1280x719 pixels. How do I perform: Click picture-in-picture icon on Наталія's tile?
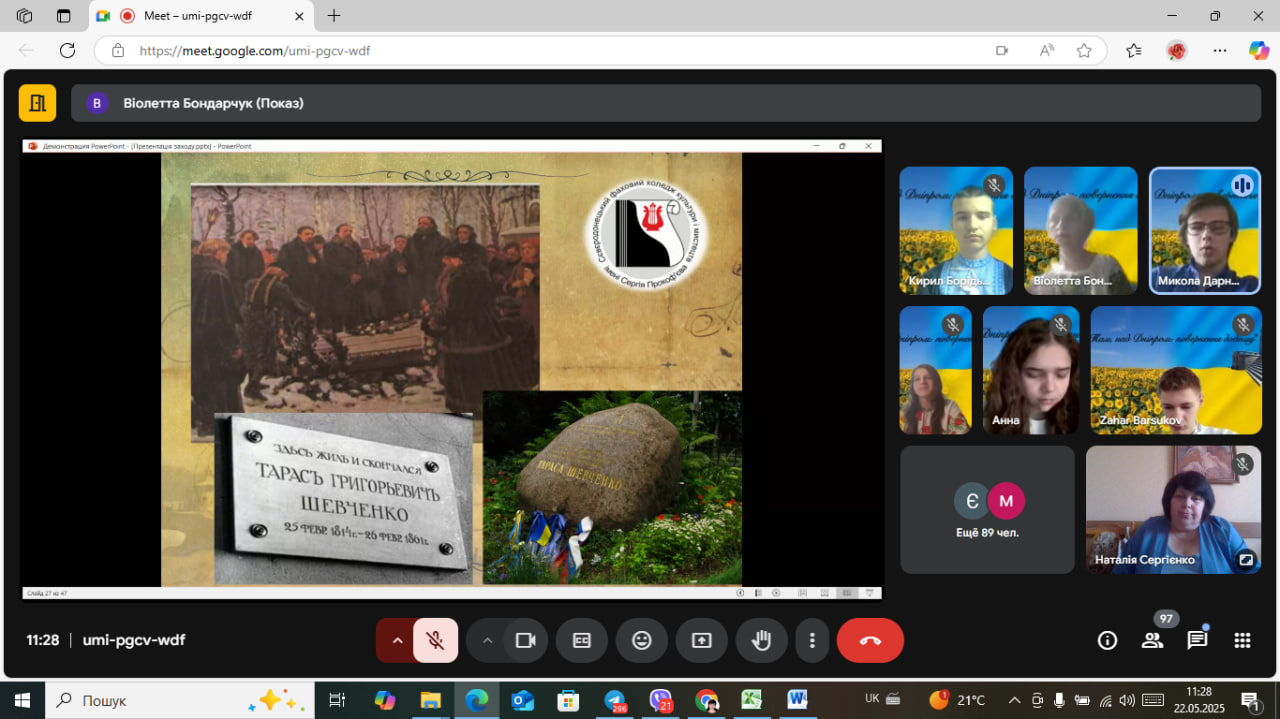tap(1245, 560)
